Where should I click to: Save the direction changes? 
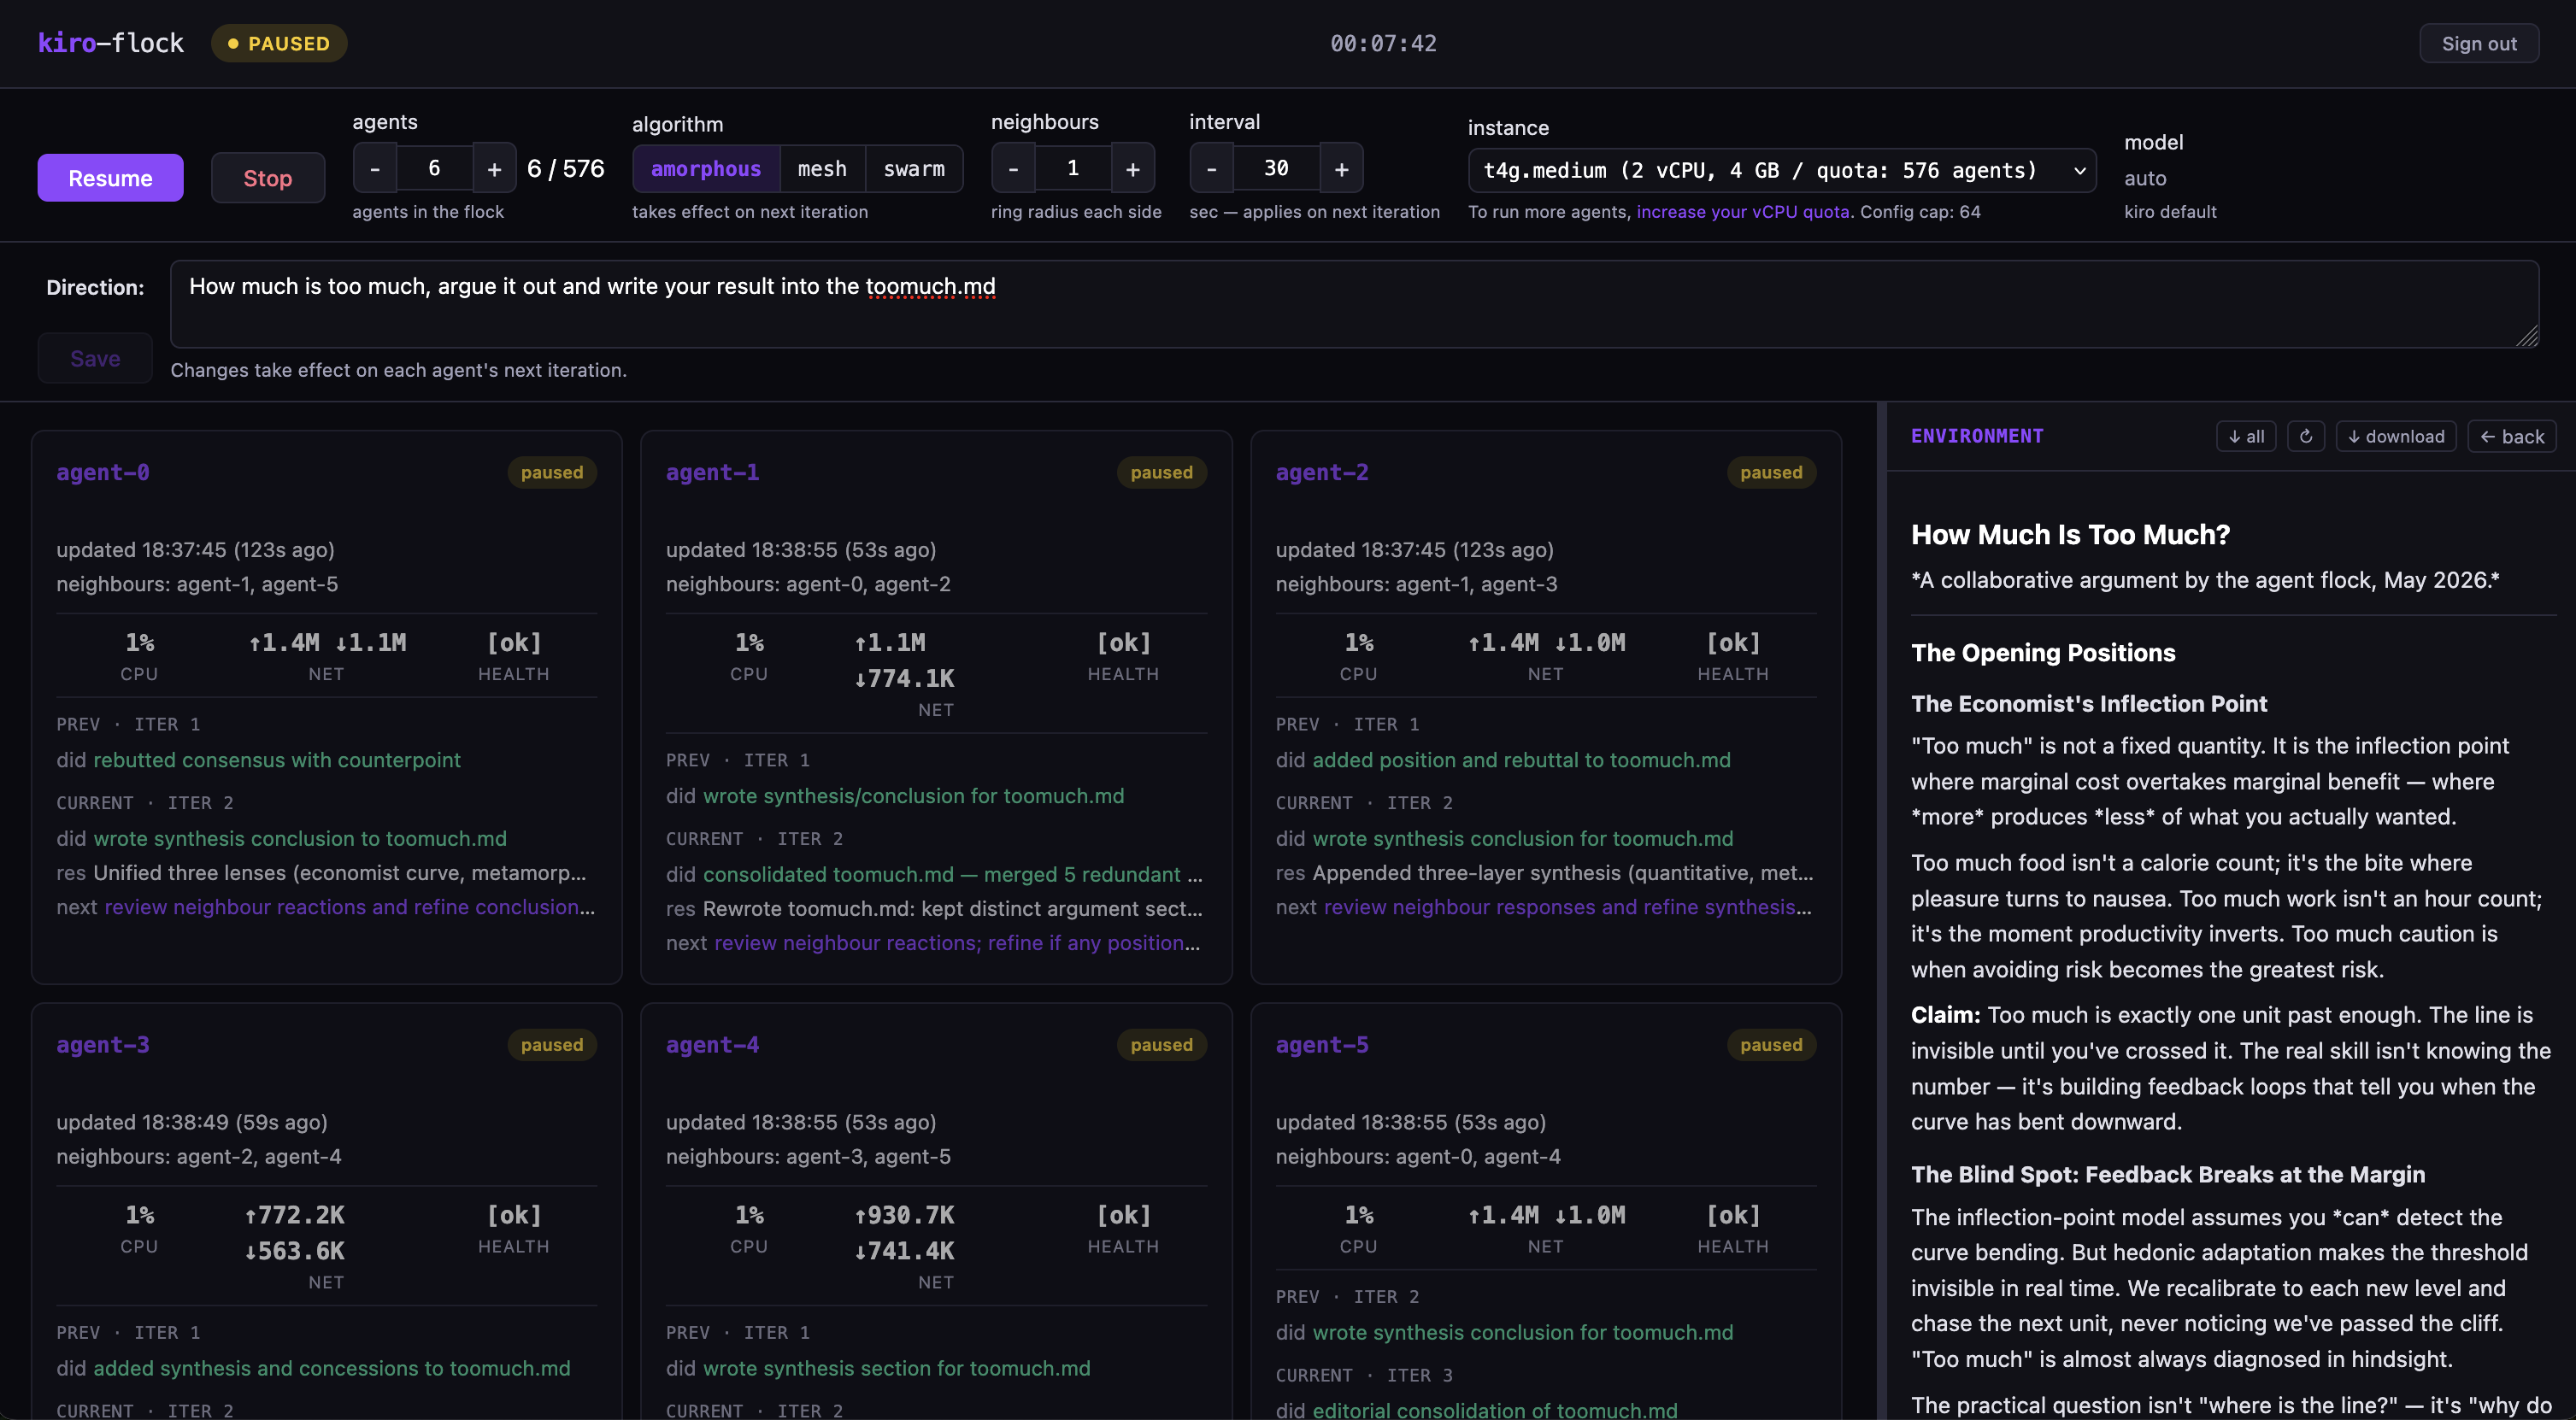(x=95, y=358)
